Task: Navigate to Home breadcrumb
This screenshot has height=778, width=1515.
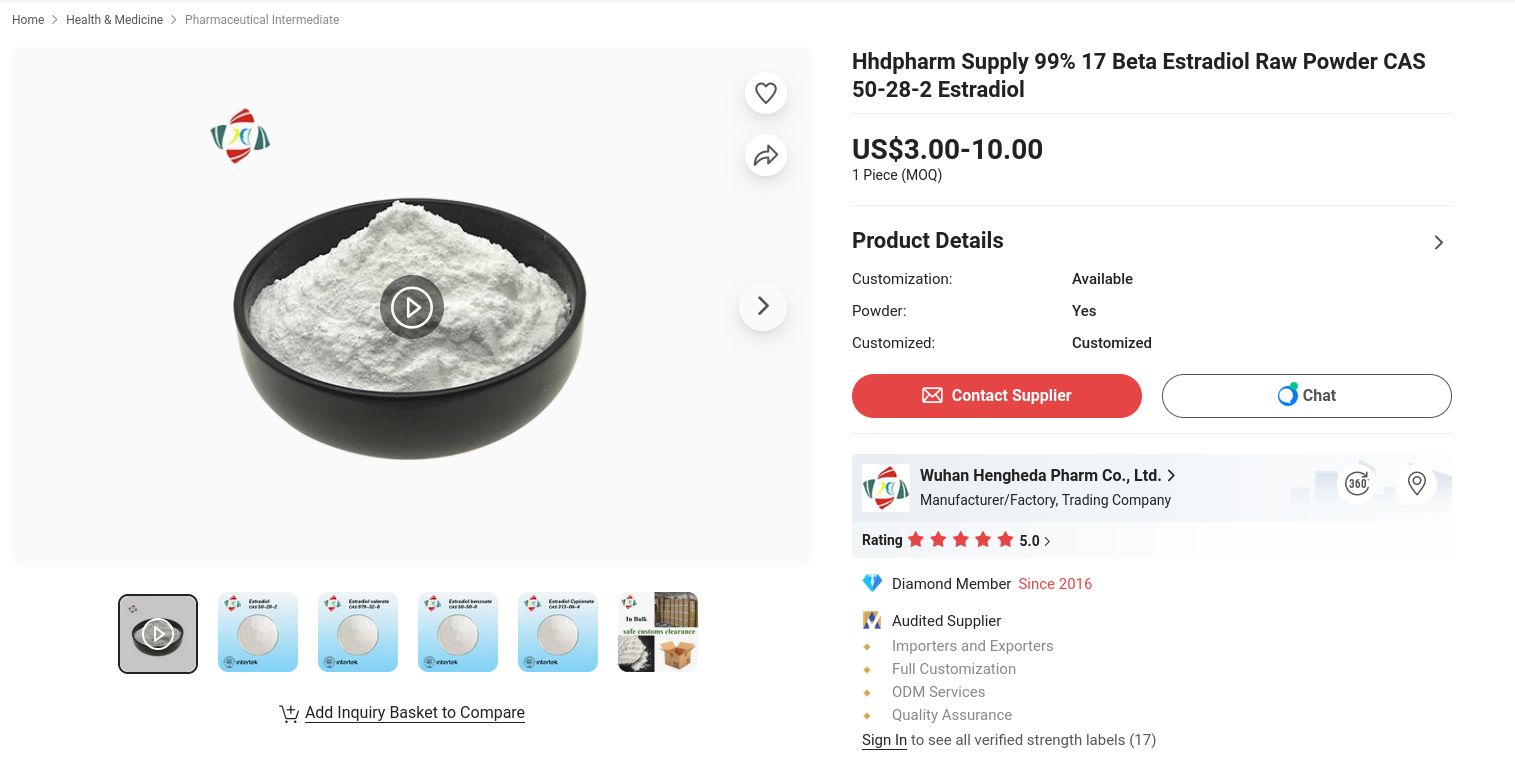Action: point(28,20)
